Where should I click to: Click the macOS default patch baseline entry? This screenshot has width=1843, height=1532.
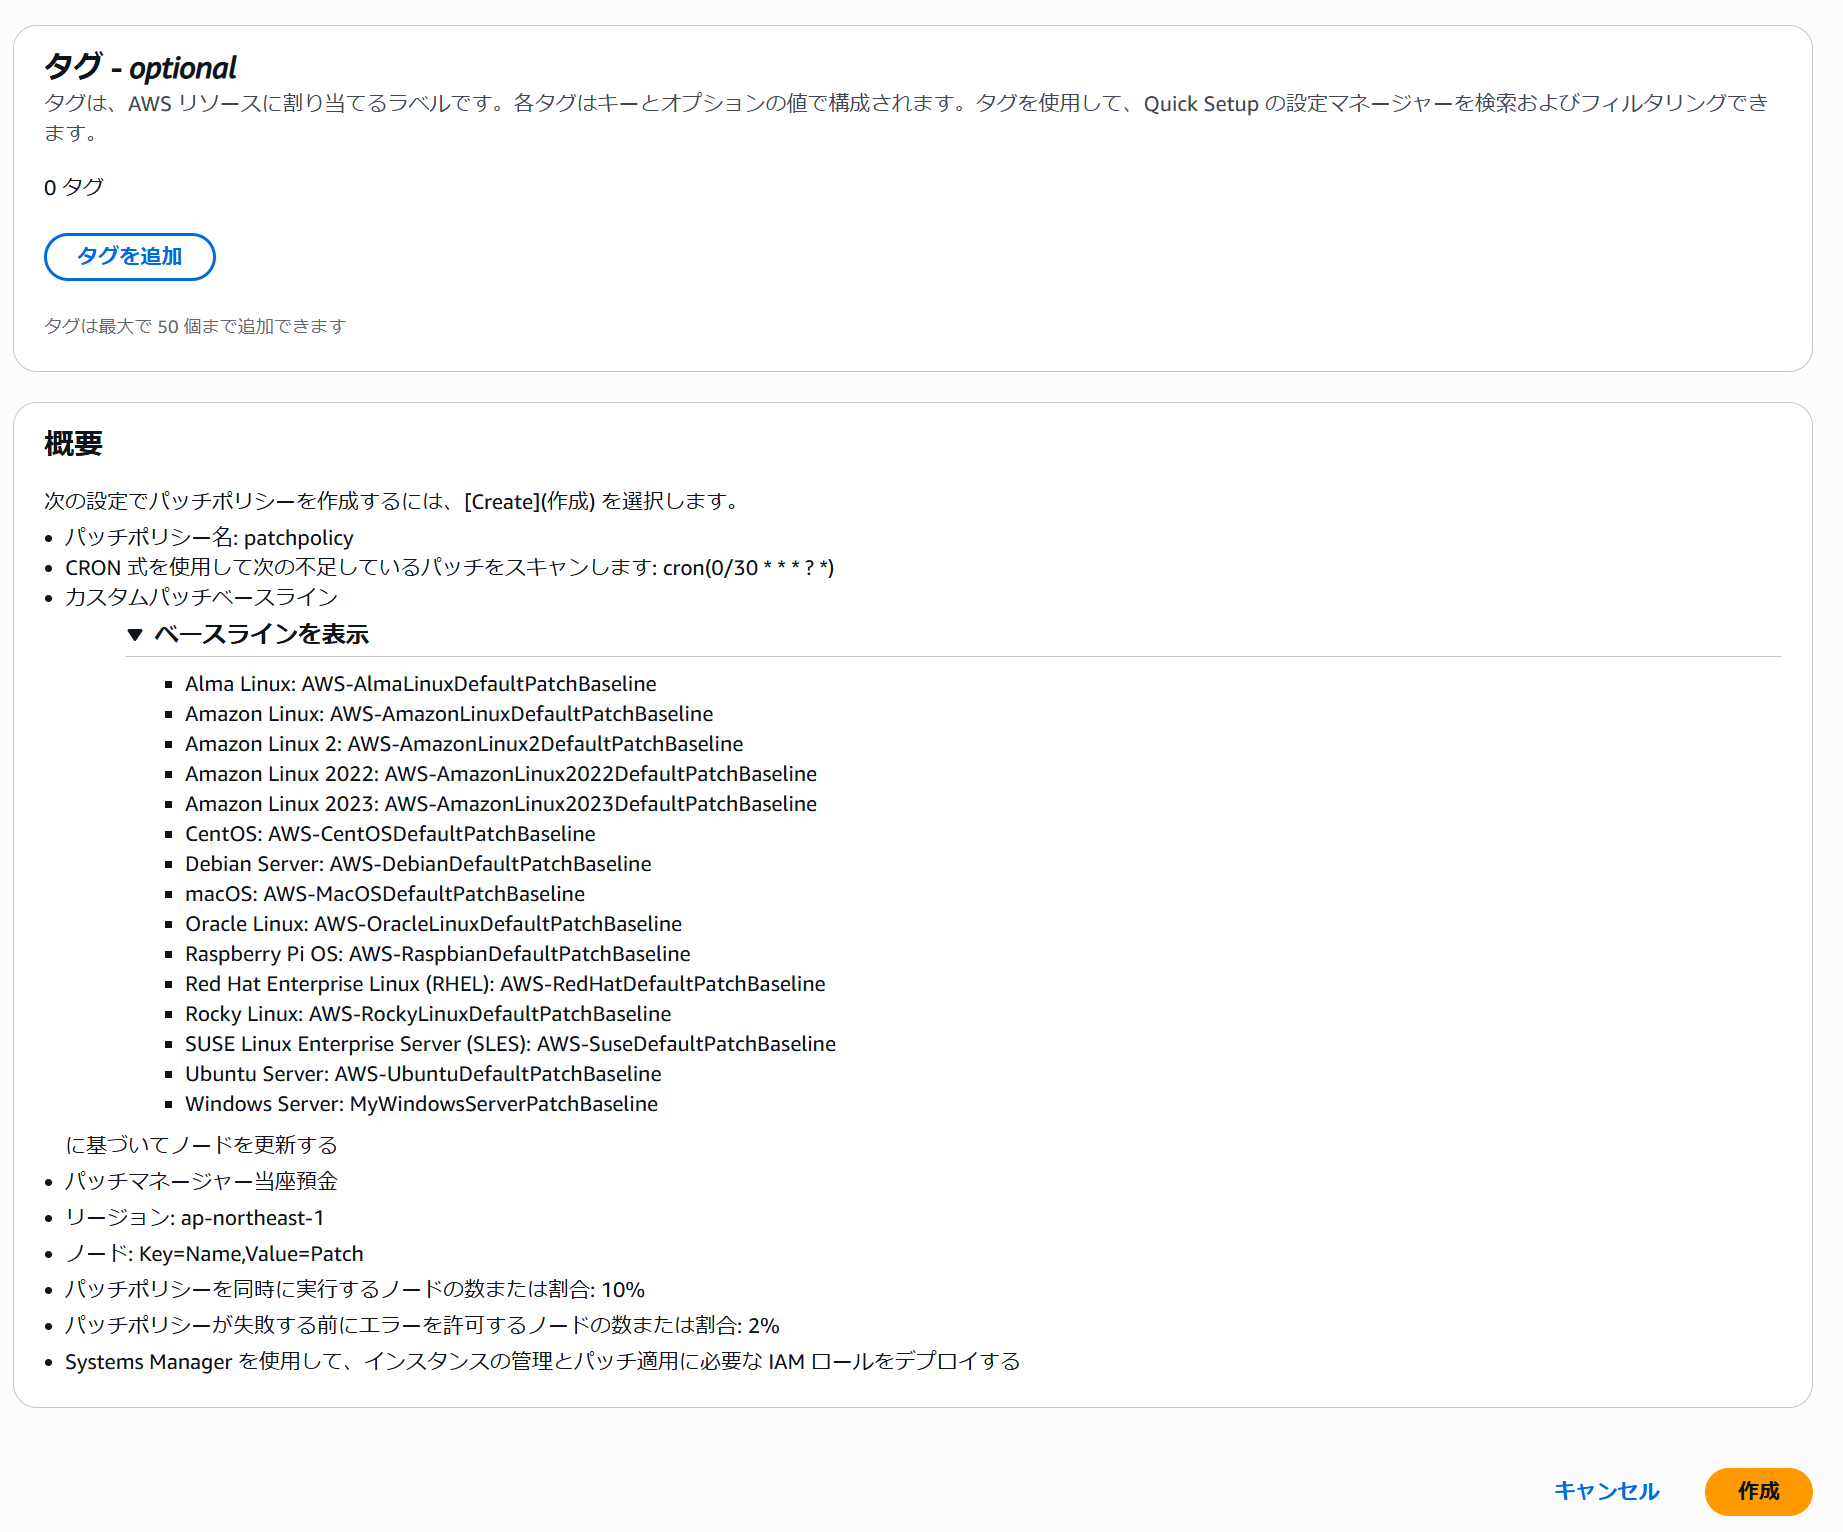coord(384,894)
